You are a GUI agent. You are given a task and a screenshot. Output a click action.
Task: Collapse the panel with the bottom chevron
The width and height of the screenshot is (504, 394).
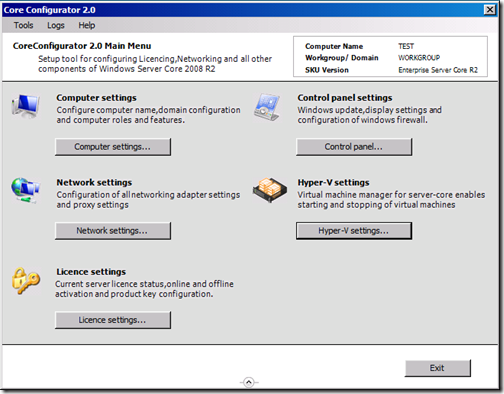[249, 382]
